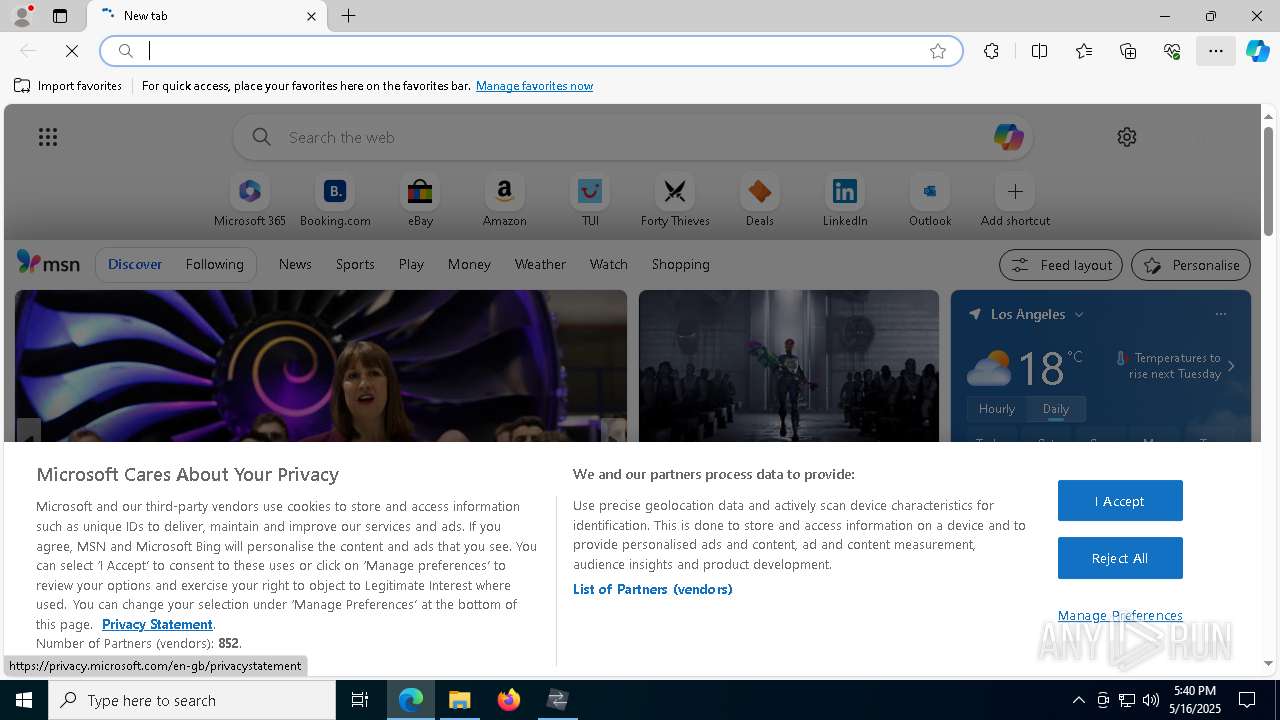Open Split screen view

pos(1039,51)
